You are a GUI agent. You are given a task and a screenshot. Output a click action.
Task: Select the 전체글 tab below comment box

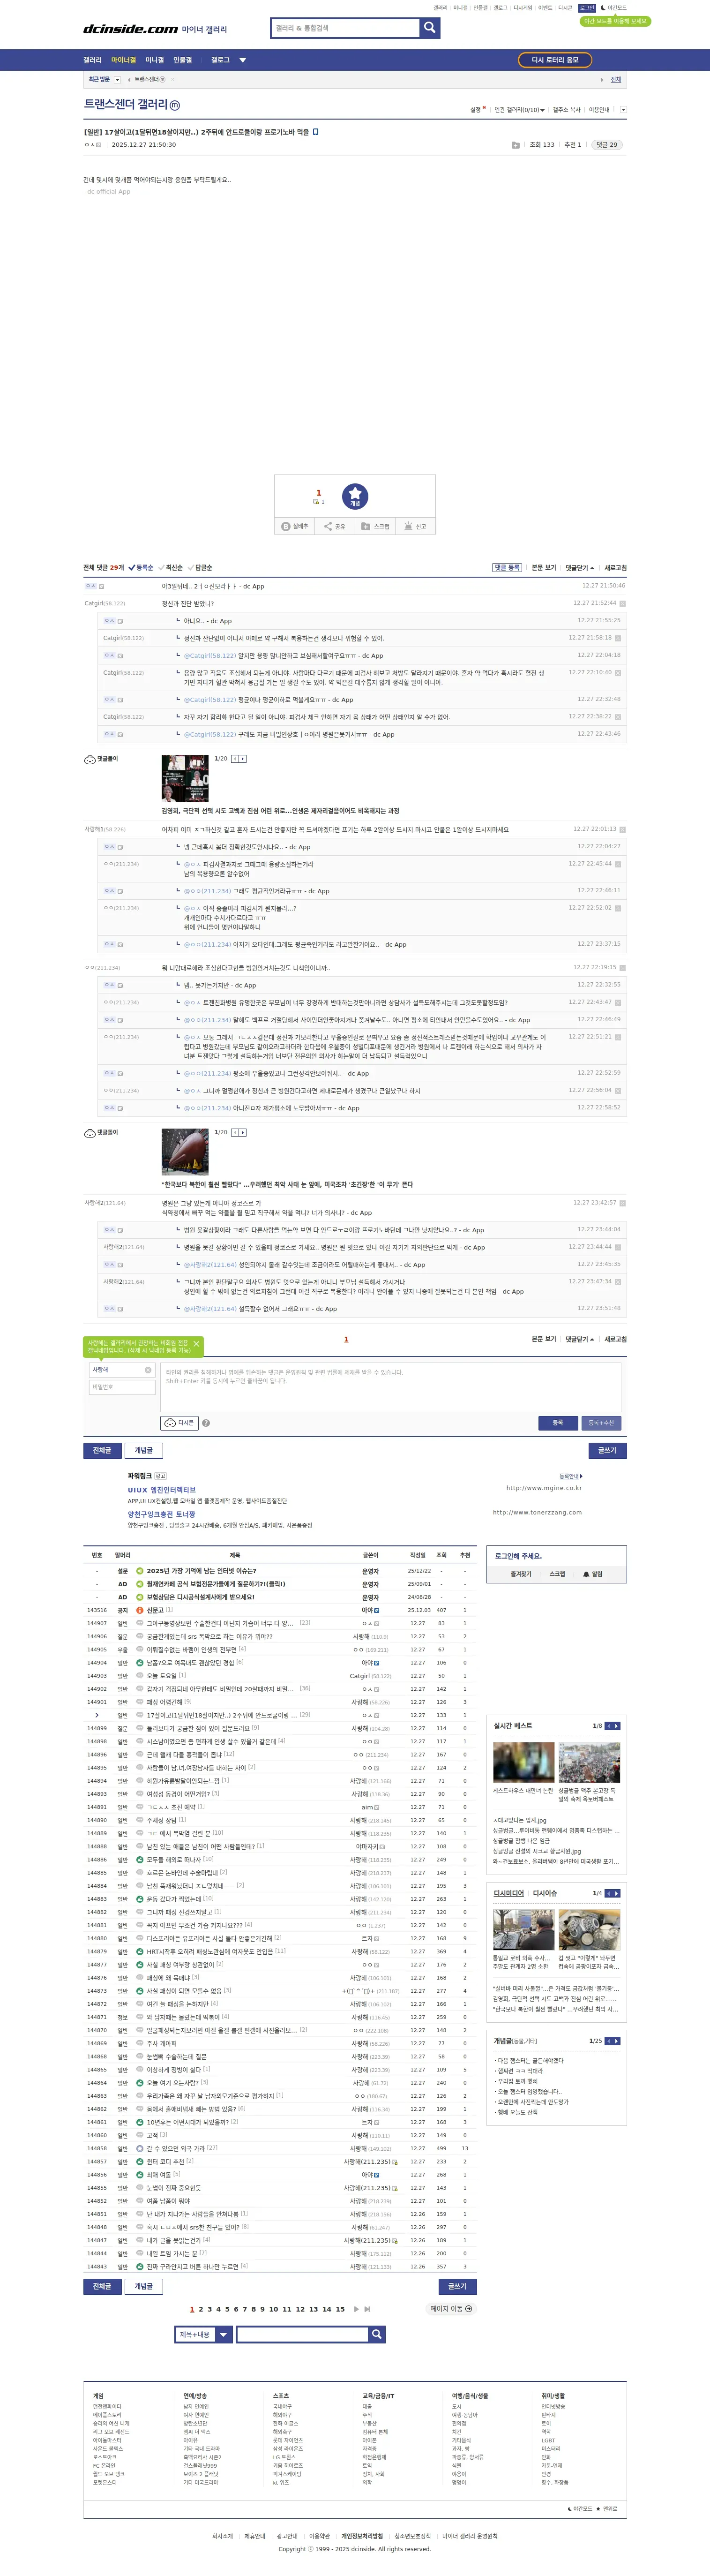pyautogui.click(x=102, y=1450)
